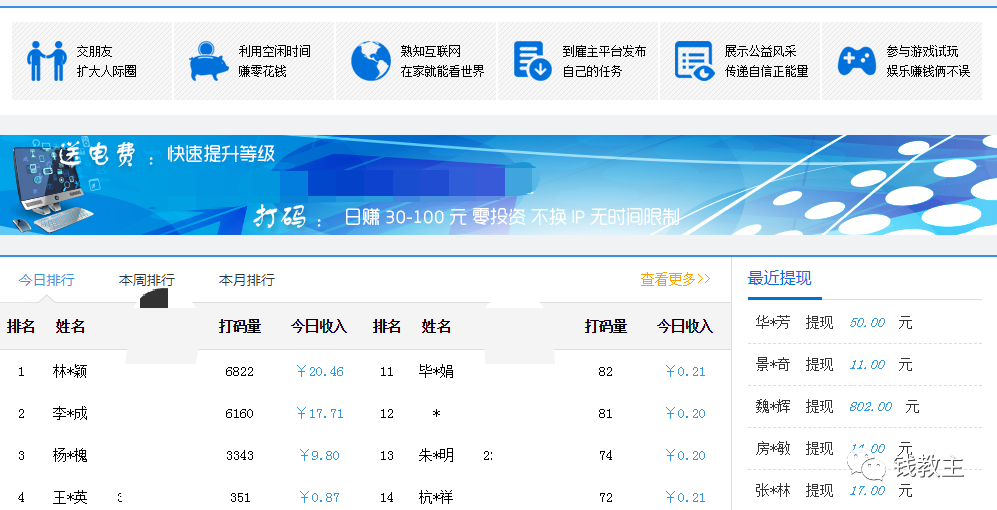This screenshot has width=997, height=510.
Task: Click the 送电费 promotional banner
Action: coord(500,186)
